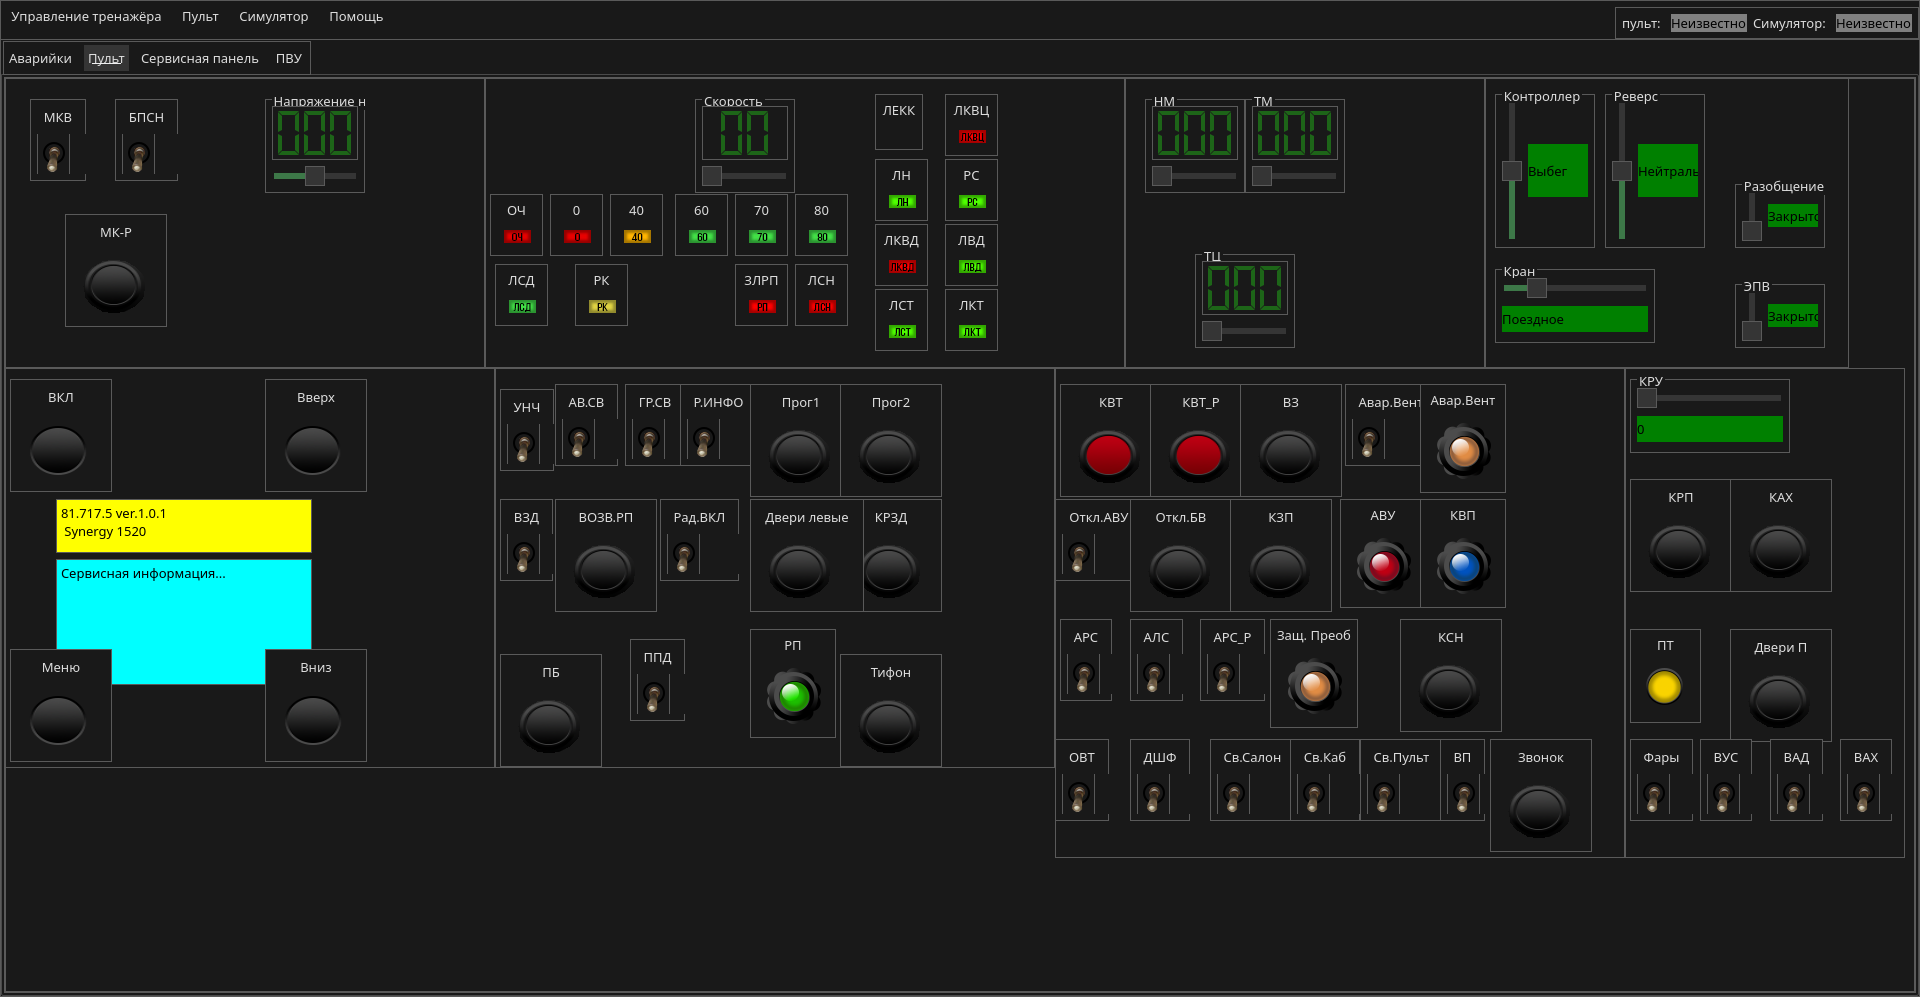Image resolution: width=1920 pixels, height=997 pixels.
Task: Push the Прог1 round button
Action: (x=798, y=456)
